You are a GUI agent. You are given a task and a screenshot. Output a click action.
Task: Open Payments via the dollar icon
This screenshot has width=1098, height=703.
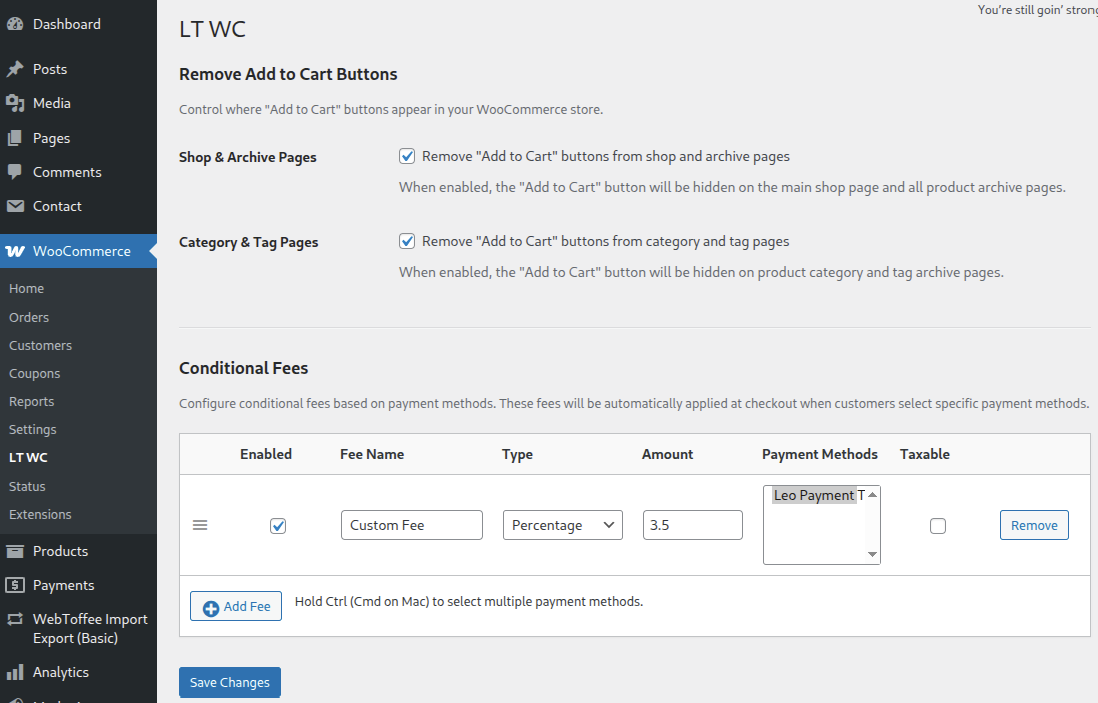(x=17, y=585)
